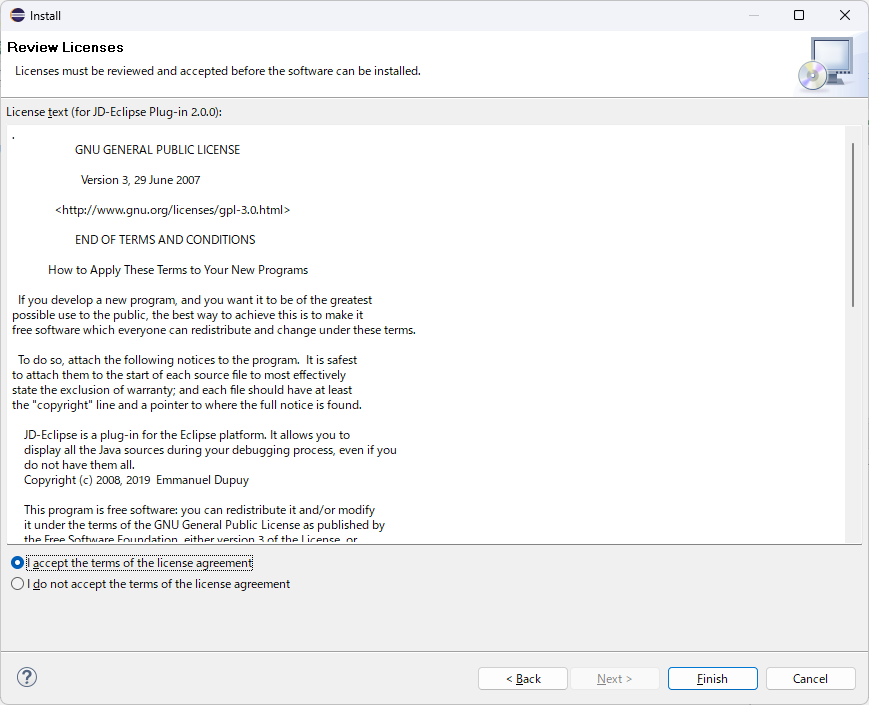
Task: Click Finish to install JD-Eclipse
Action: (x=712, y=678)
